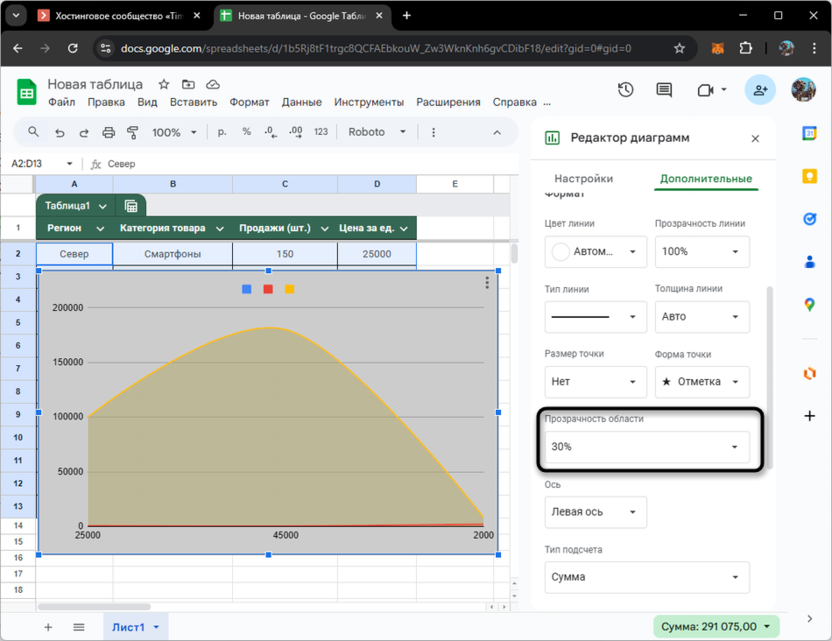Click the Сумма: 291 075,00 summary button
This screenshot has height=641, width=832.
coord(715,627)
